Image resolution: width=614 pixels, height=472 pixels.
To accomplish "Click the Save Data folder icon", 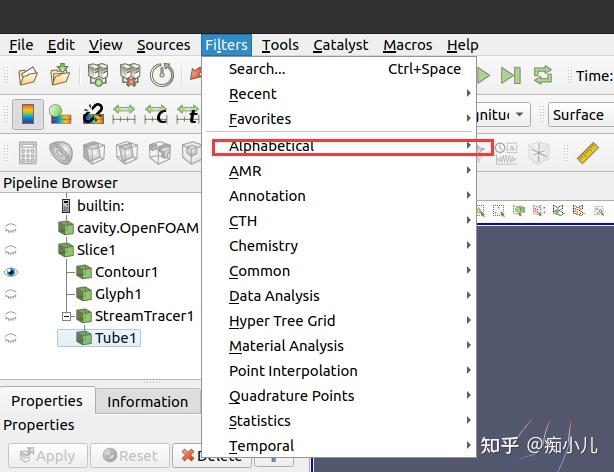I will click(x=60, y=74).
